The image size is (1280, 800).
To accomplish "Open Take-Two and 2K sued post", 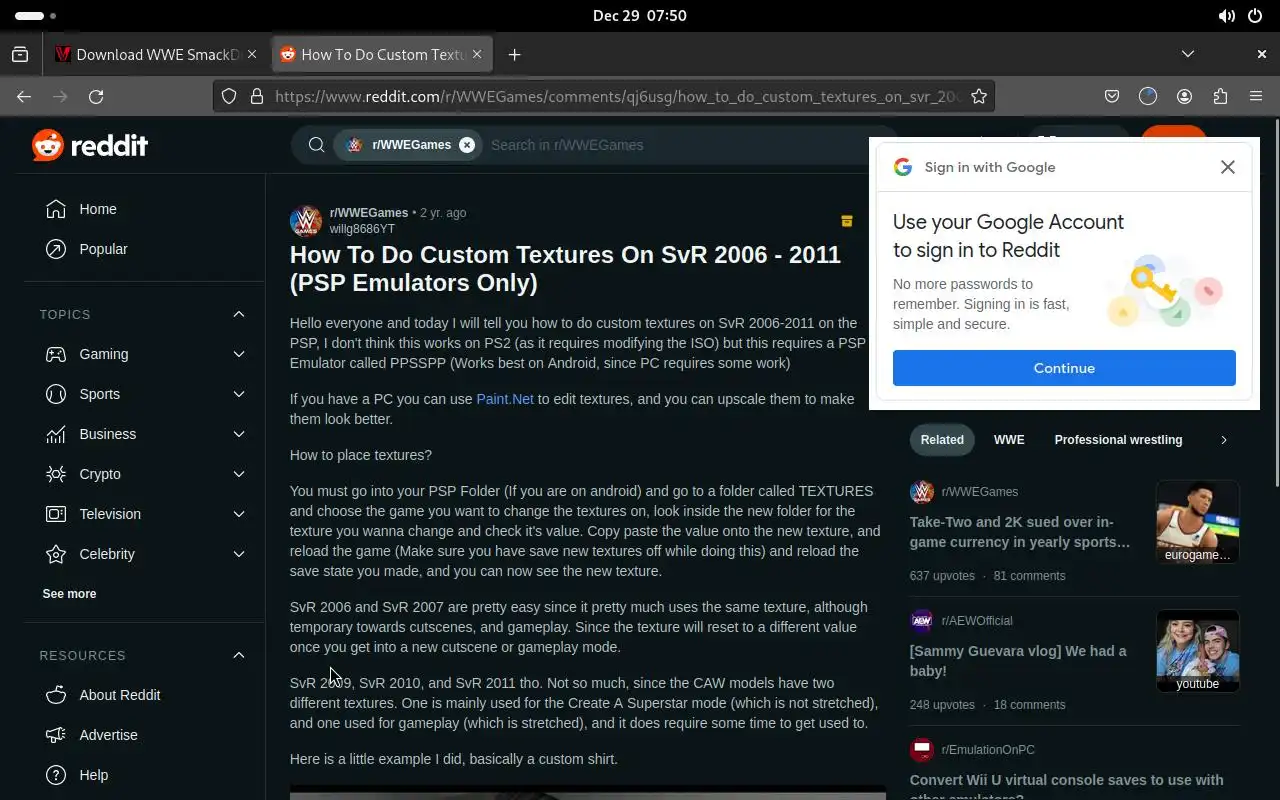I will coord(1020,532).
